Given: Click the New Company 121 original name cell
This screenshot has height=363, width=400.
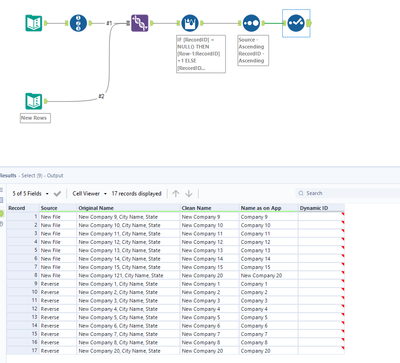Looking at the screenshot, I should (128, 275).
